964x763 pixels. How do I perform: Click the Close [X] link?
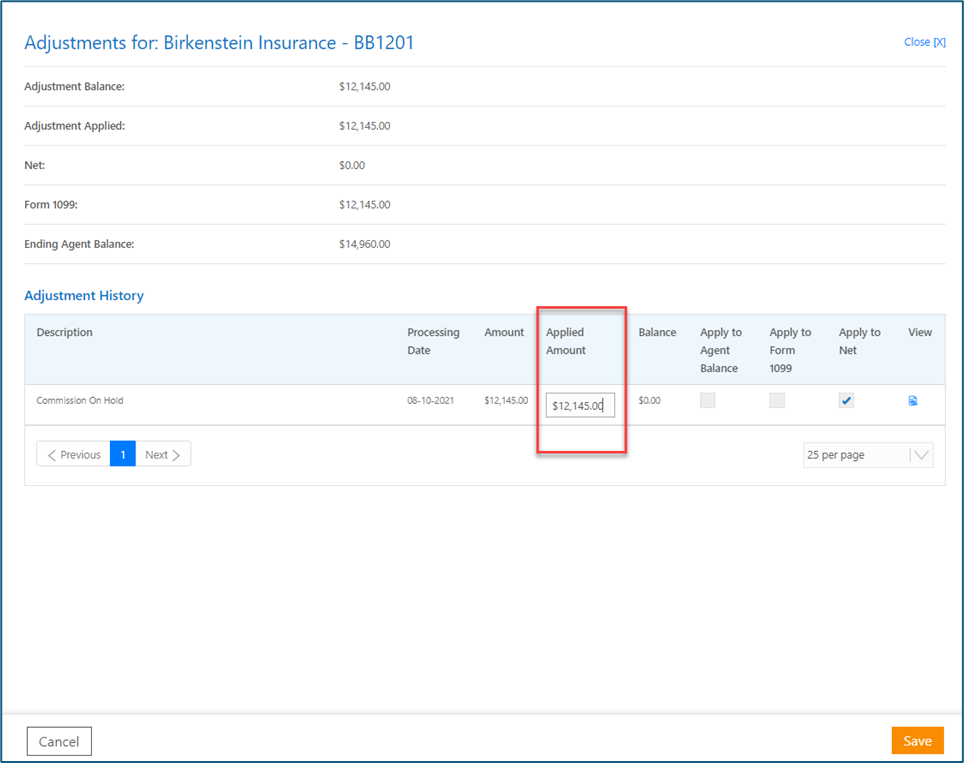924,42
